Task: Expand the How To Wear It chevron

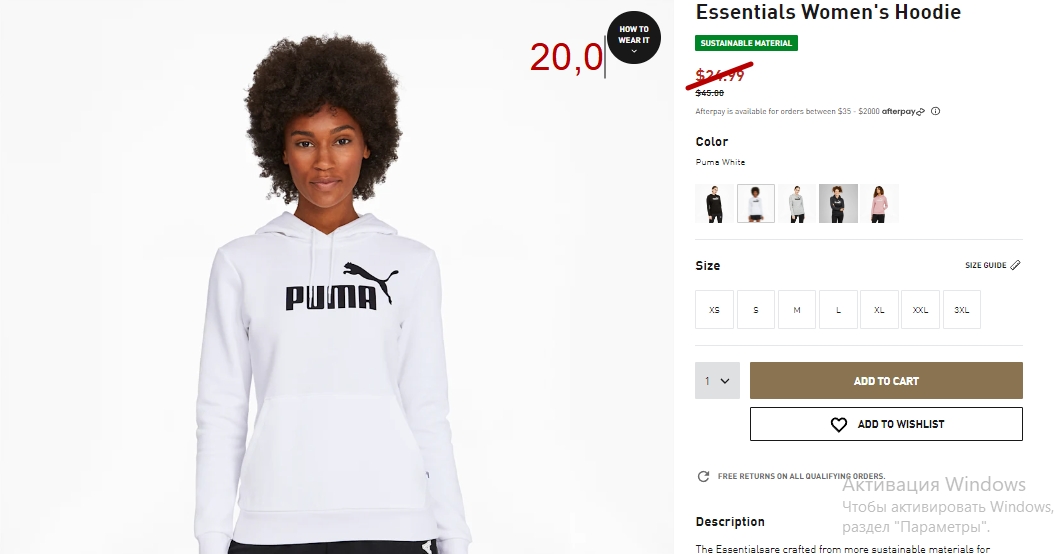Action: point(634,51)
